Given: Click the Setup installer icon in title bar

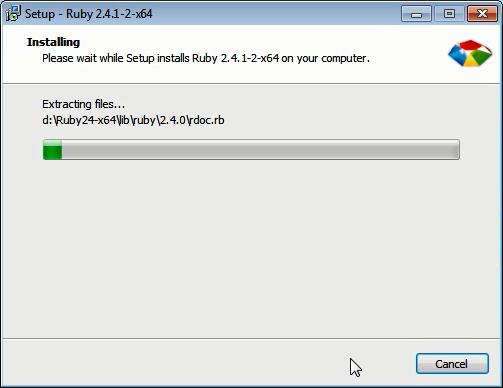Looking at the screenshot, I should click(13, 13).
